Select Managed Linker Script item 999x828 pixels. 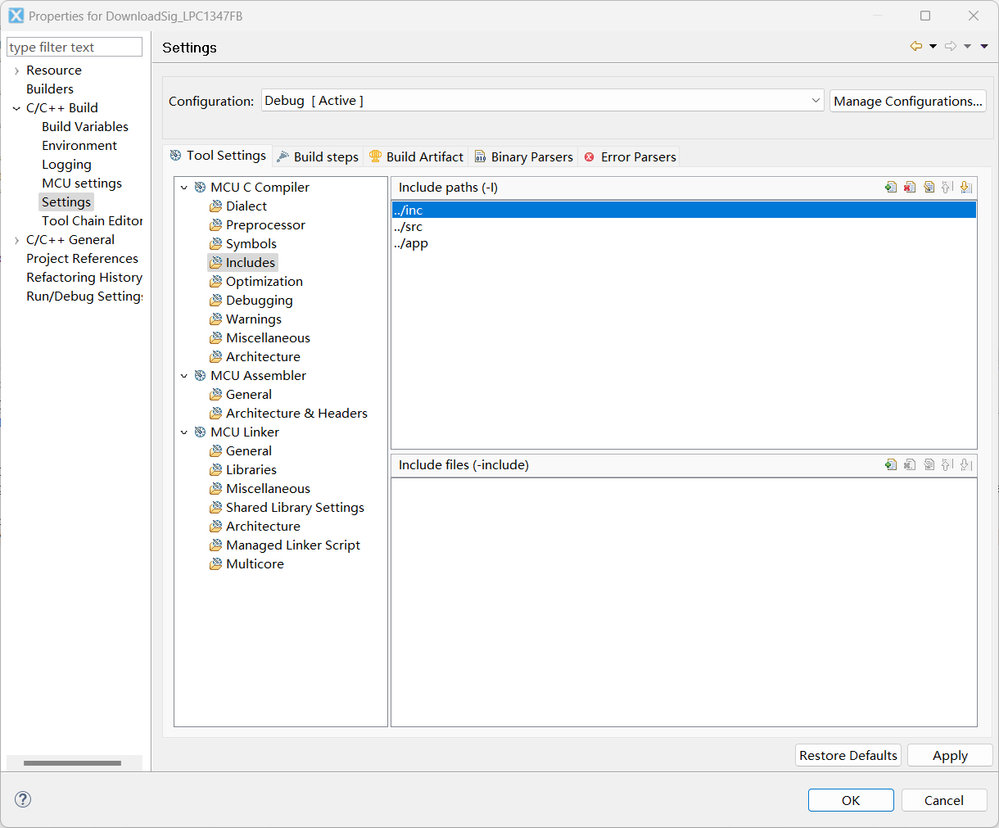coord(293,545)
